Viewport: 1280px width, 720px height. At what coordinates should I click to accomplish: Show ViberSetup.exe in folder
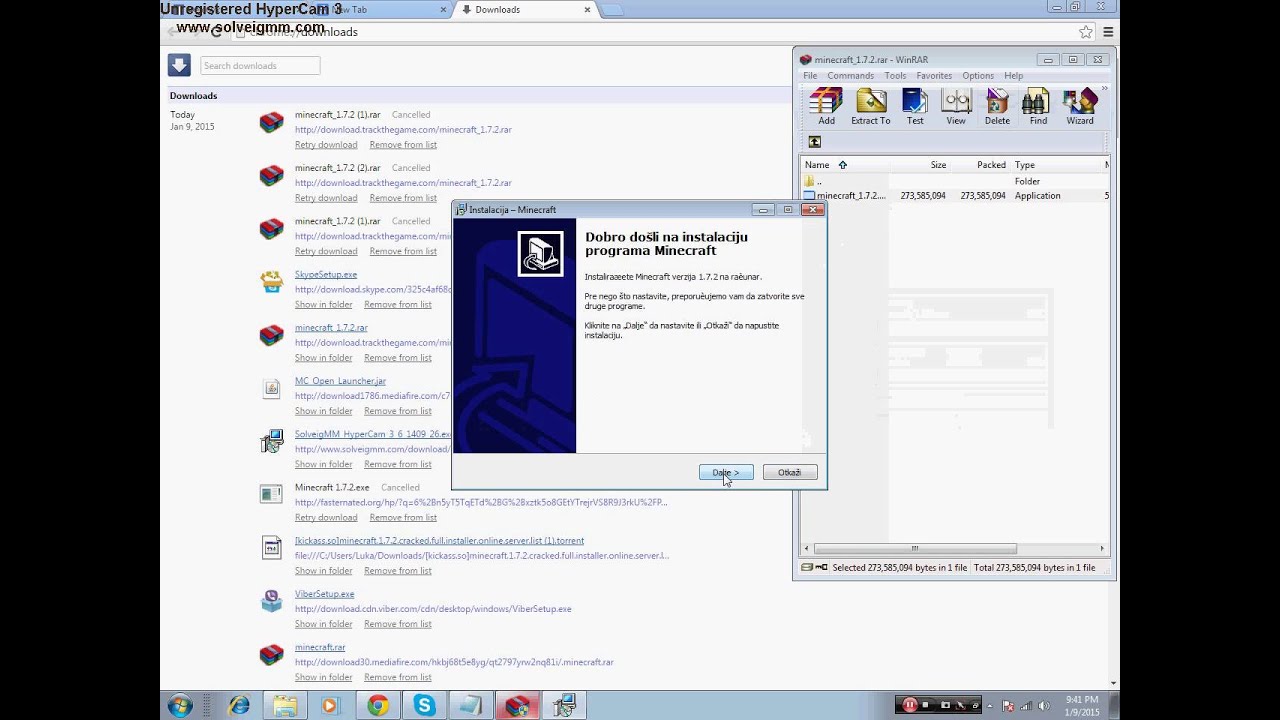click(x=324, y=623)
